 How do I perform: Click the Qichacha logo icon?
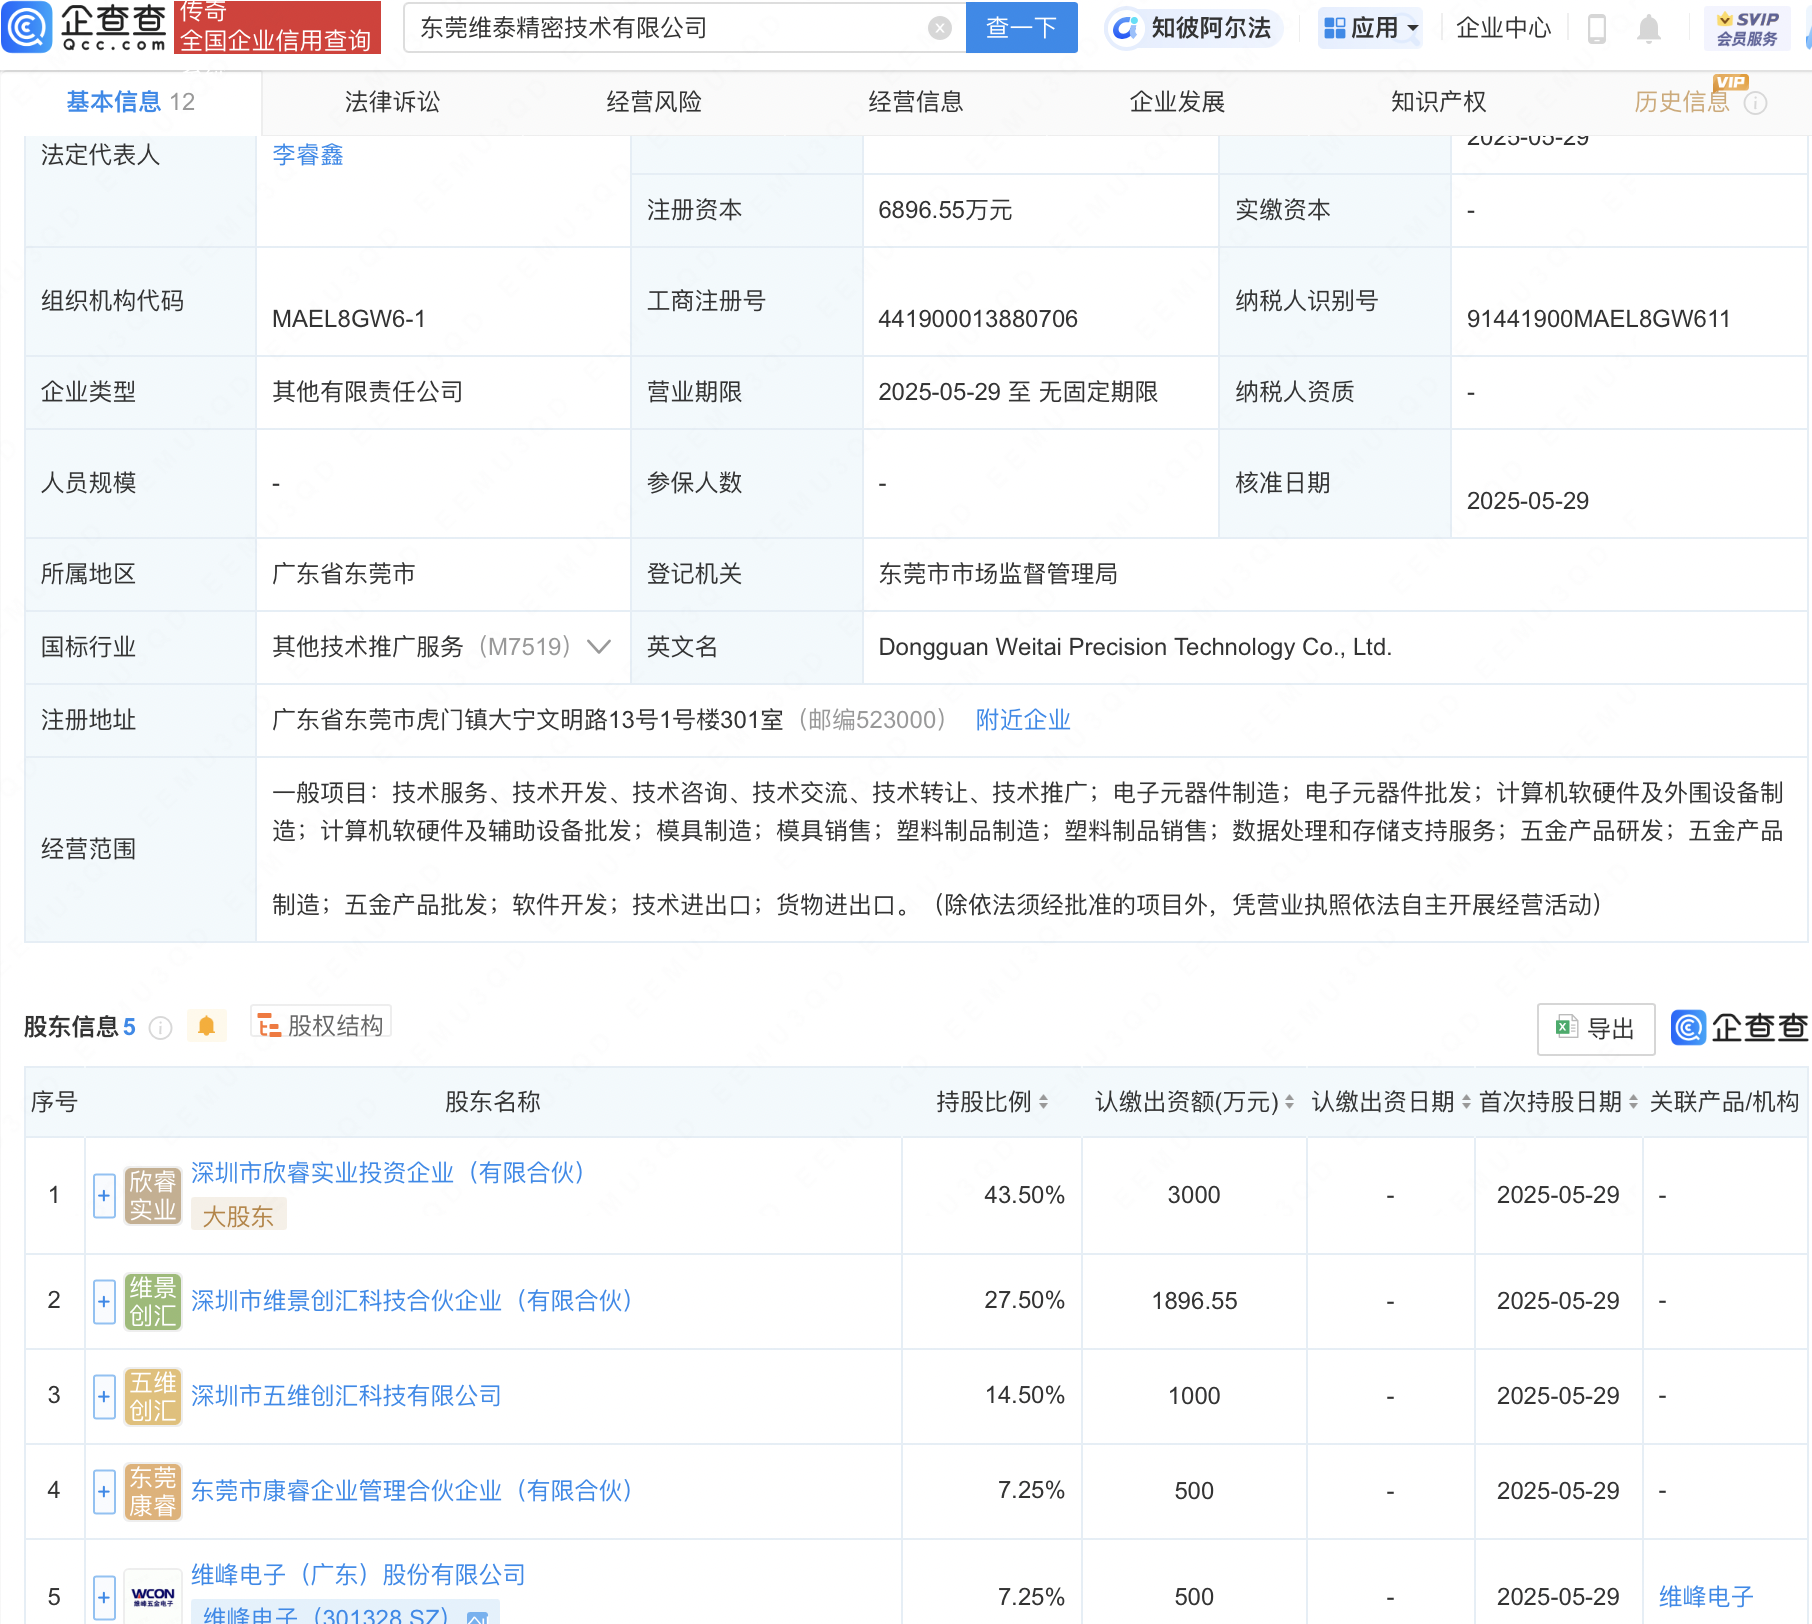click(x=26, y=27)
